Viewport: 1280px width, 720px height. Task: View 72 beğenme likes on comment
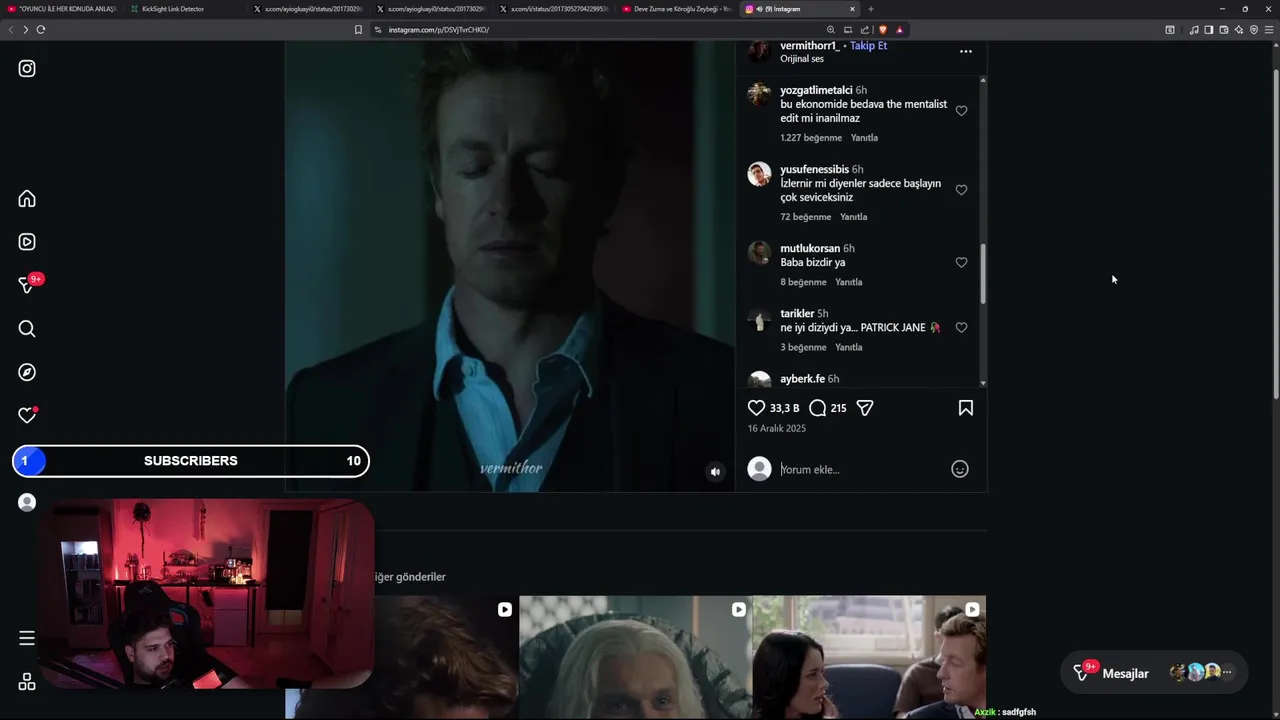coord(806,217)
